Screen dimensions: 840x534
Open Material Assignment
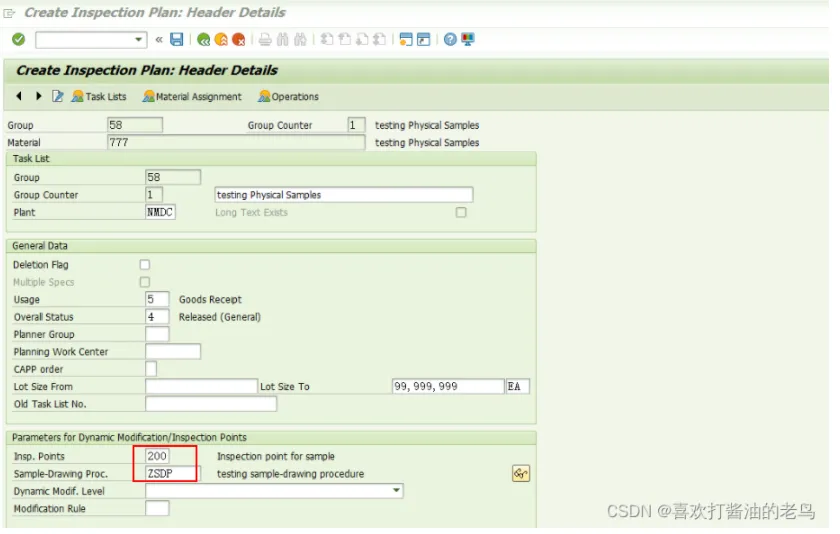coord(192,97)
